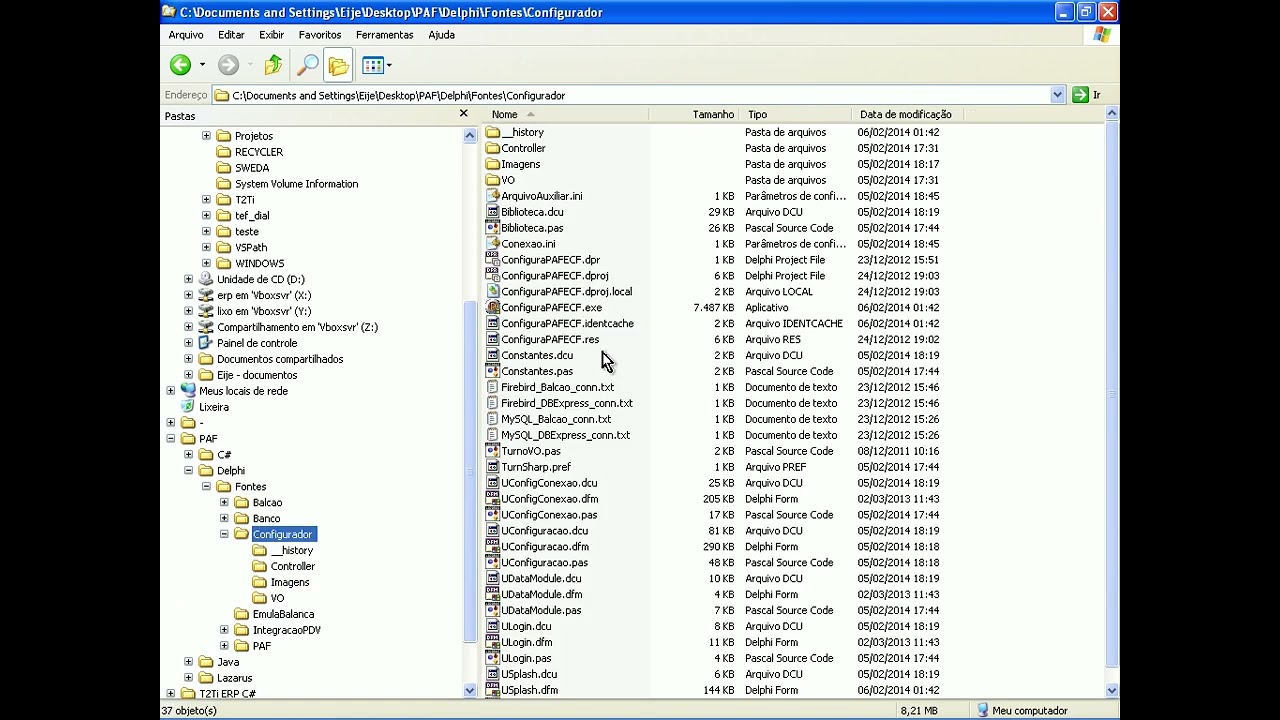Select the ConfiguraPAFECF.dpr file icon
The height and width of the screenshot is (720, 1280).
492,260
